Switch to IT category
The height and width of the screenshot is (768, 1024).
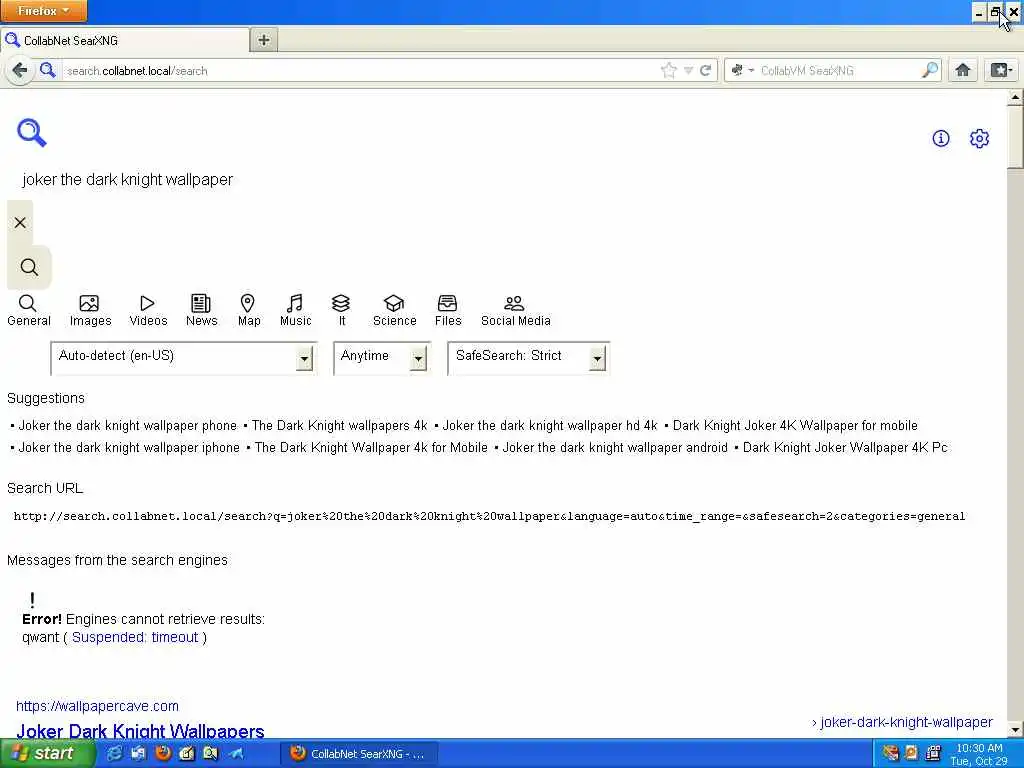click(x=341, y=311)
